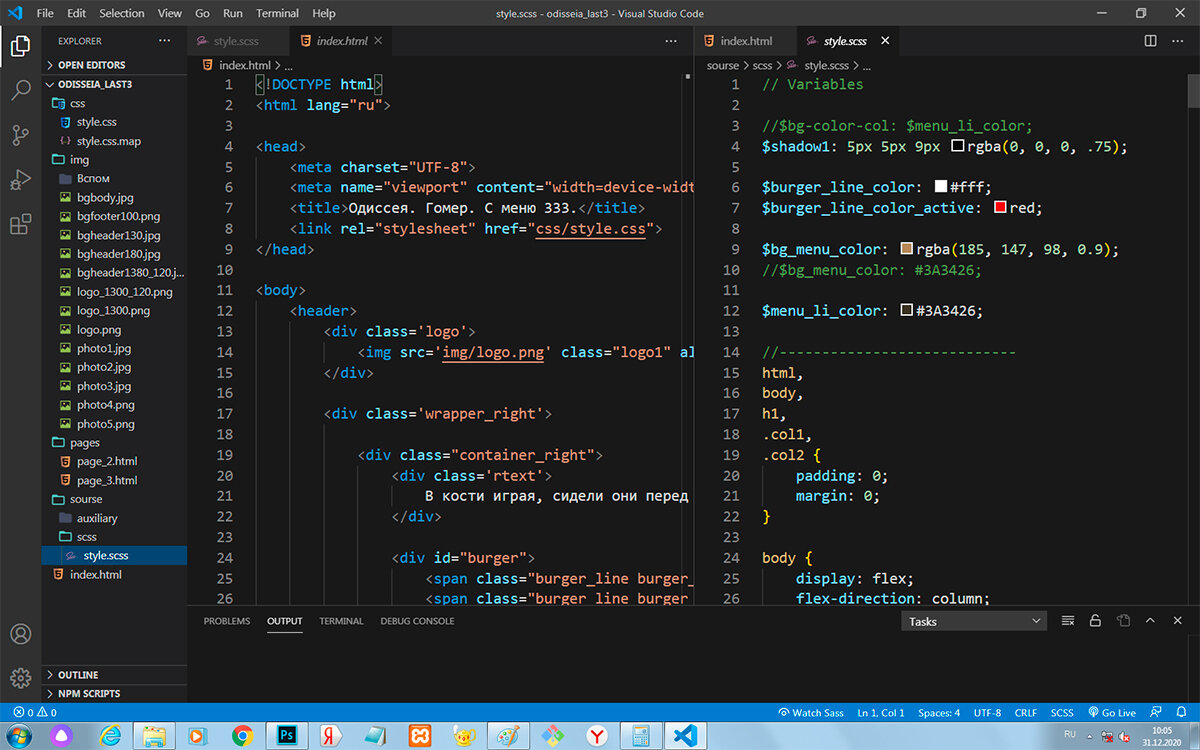Start Go Live server from status bar
This screenshot has width=1200, height=750.
1111,713
